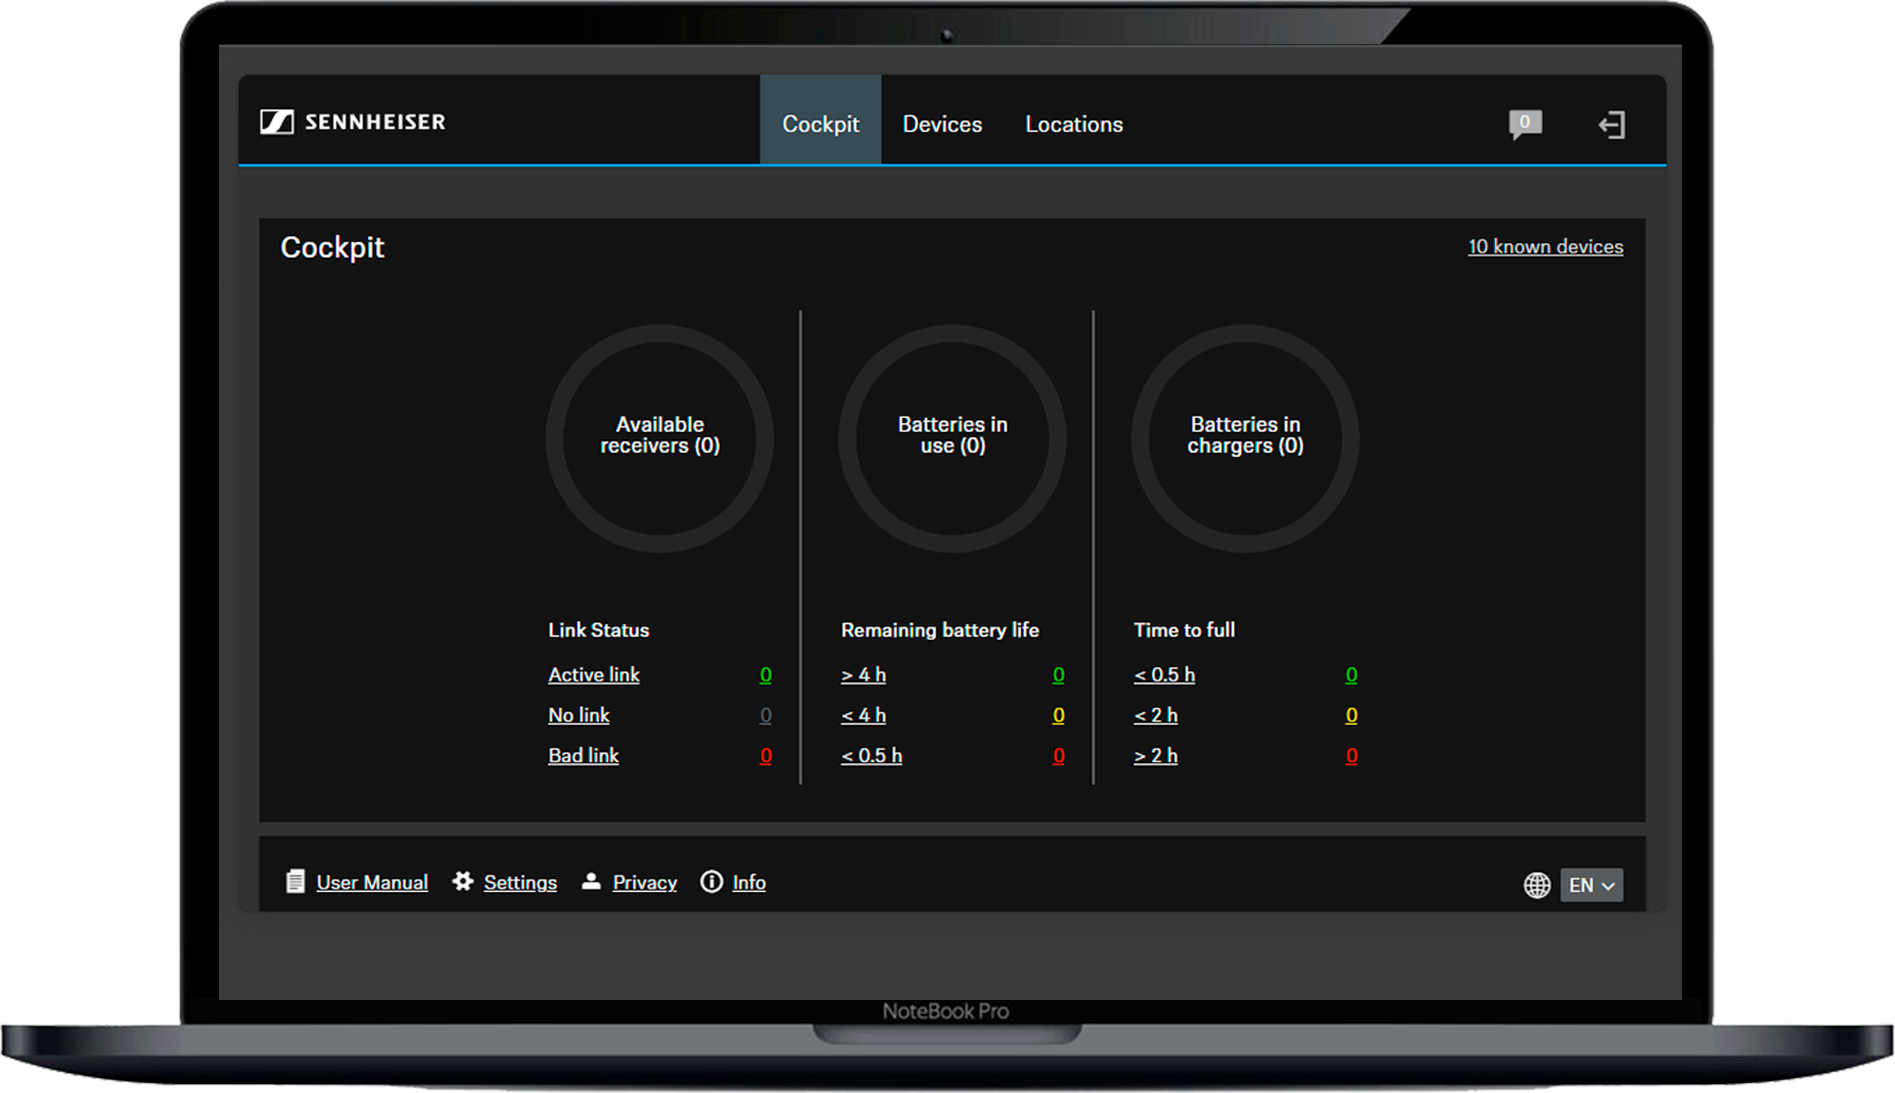
Task: Switch to the Devices tab
Action: (x=942, y=124)
